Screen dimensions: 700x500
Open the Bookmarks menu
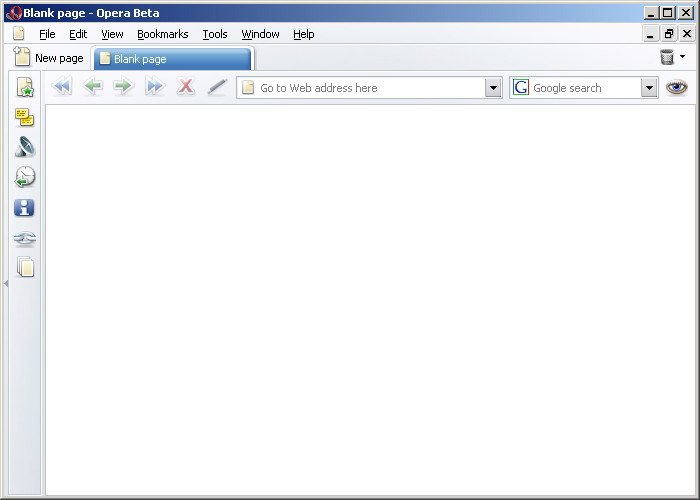162,34
